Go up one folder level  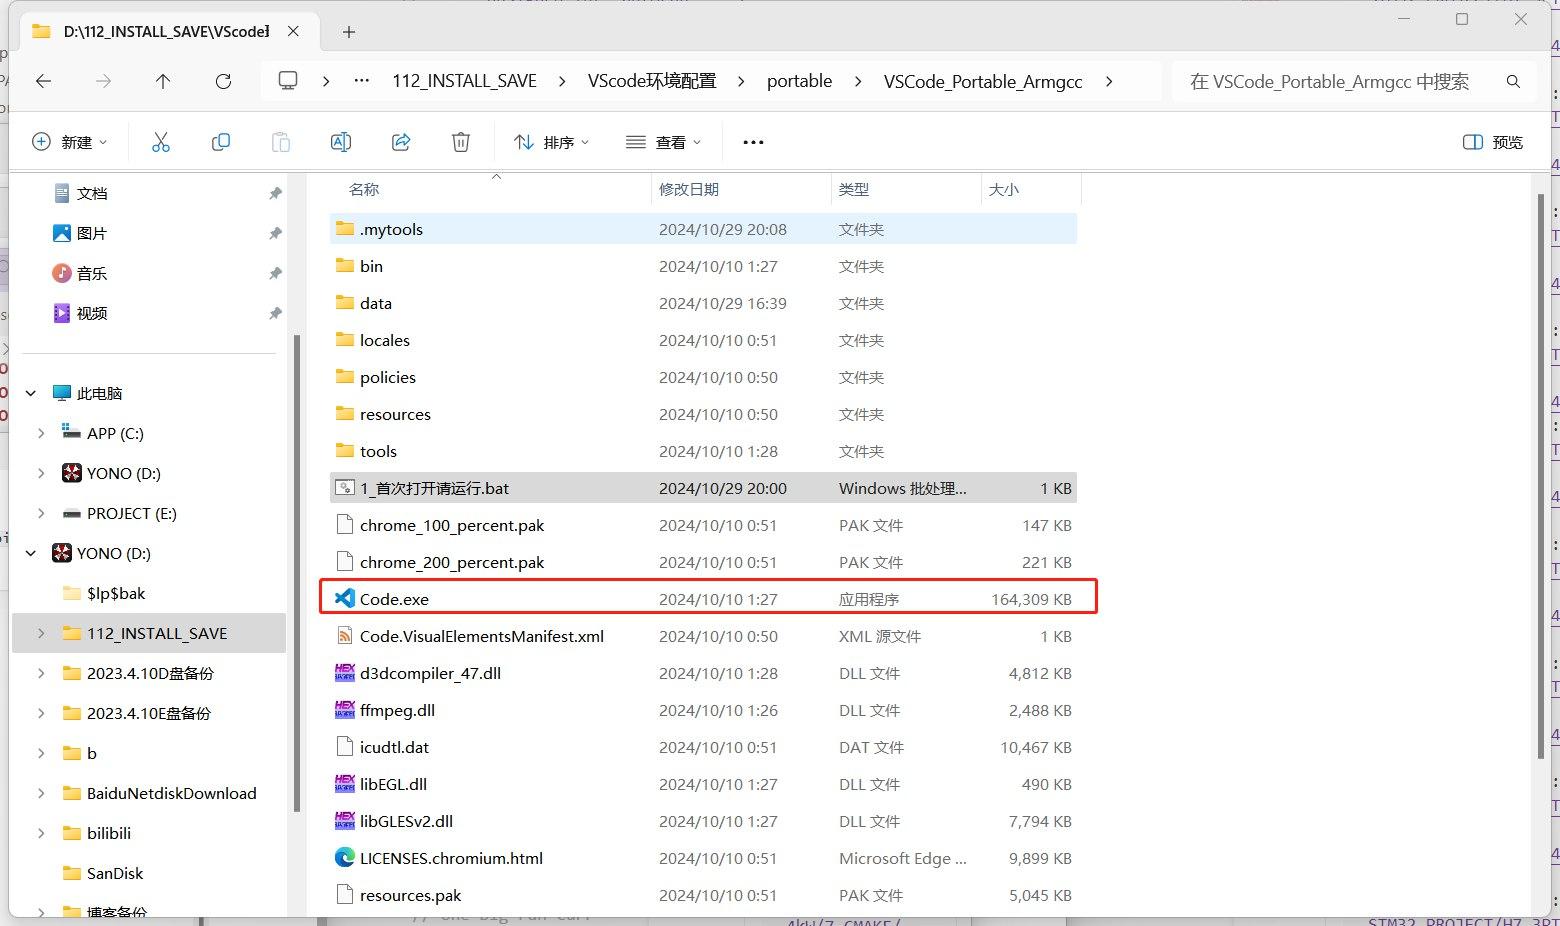(163, 81)
